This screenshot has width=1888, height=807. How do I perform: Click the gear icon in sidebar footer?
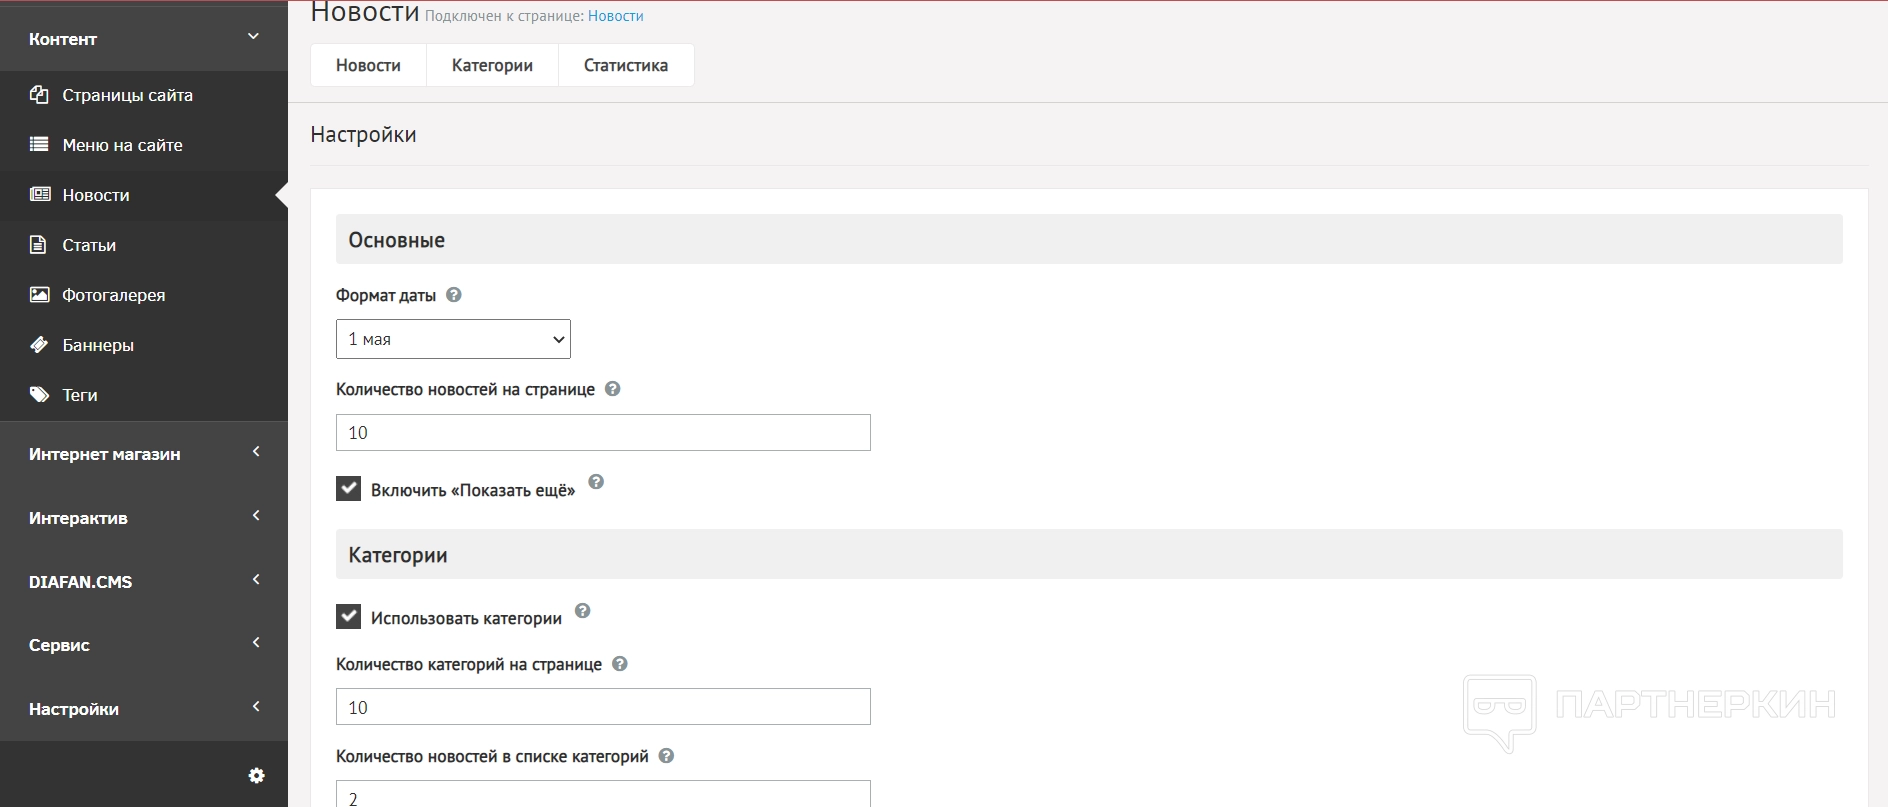[x=256, y=776]
